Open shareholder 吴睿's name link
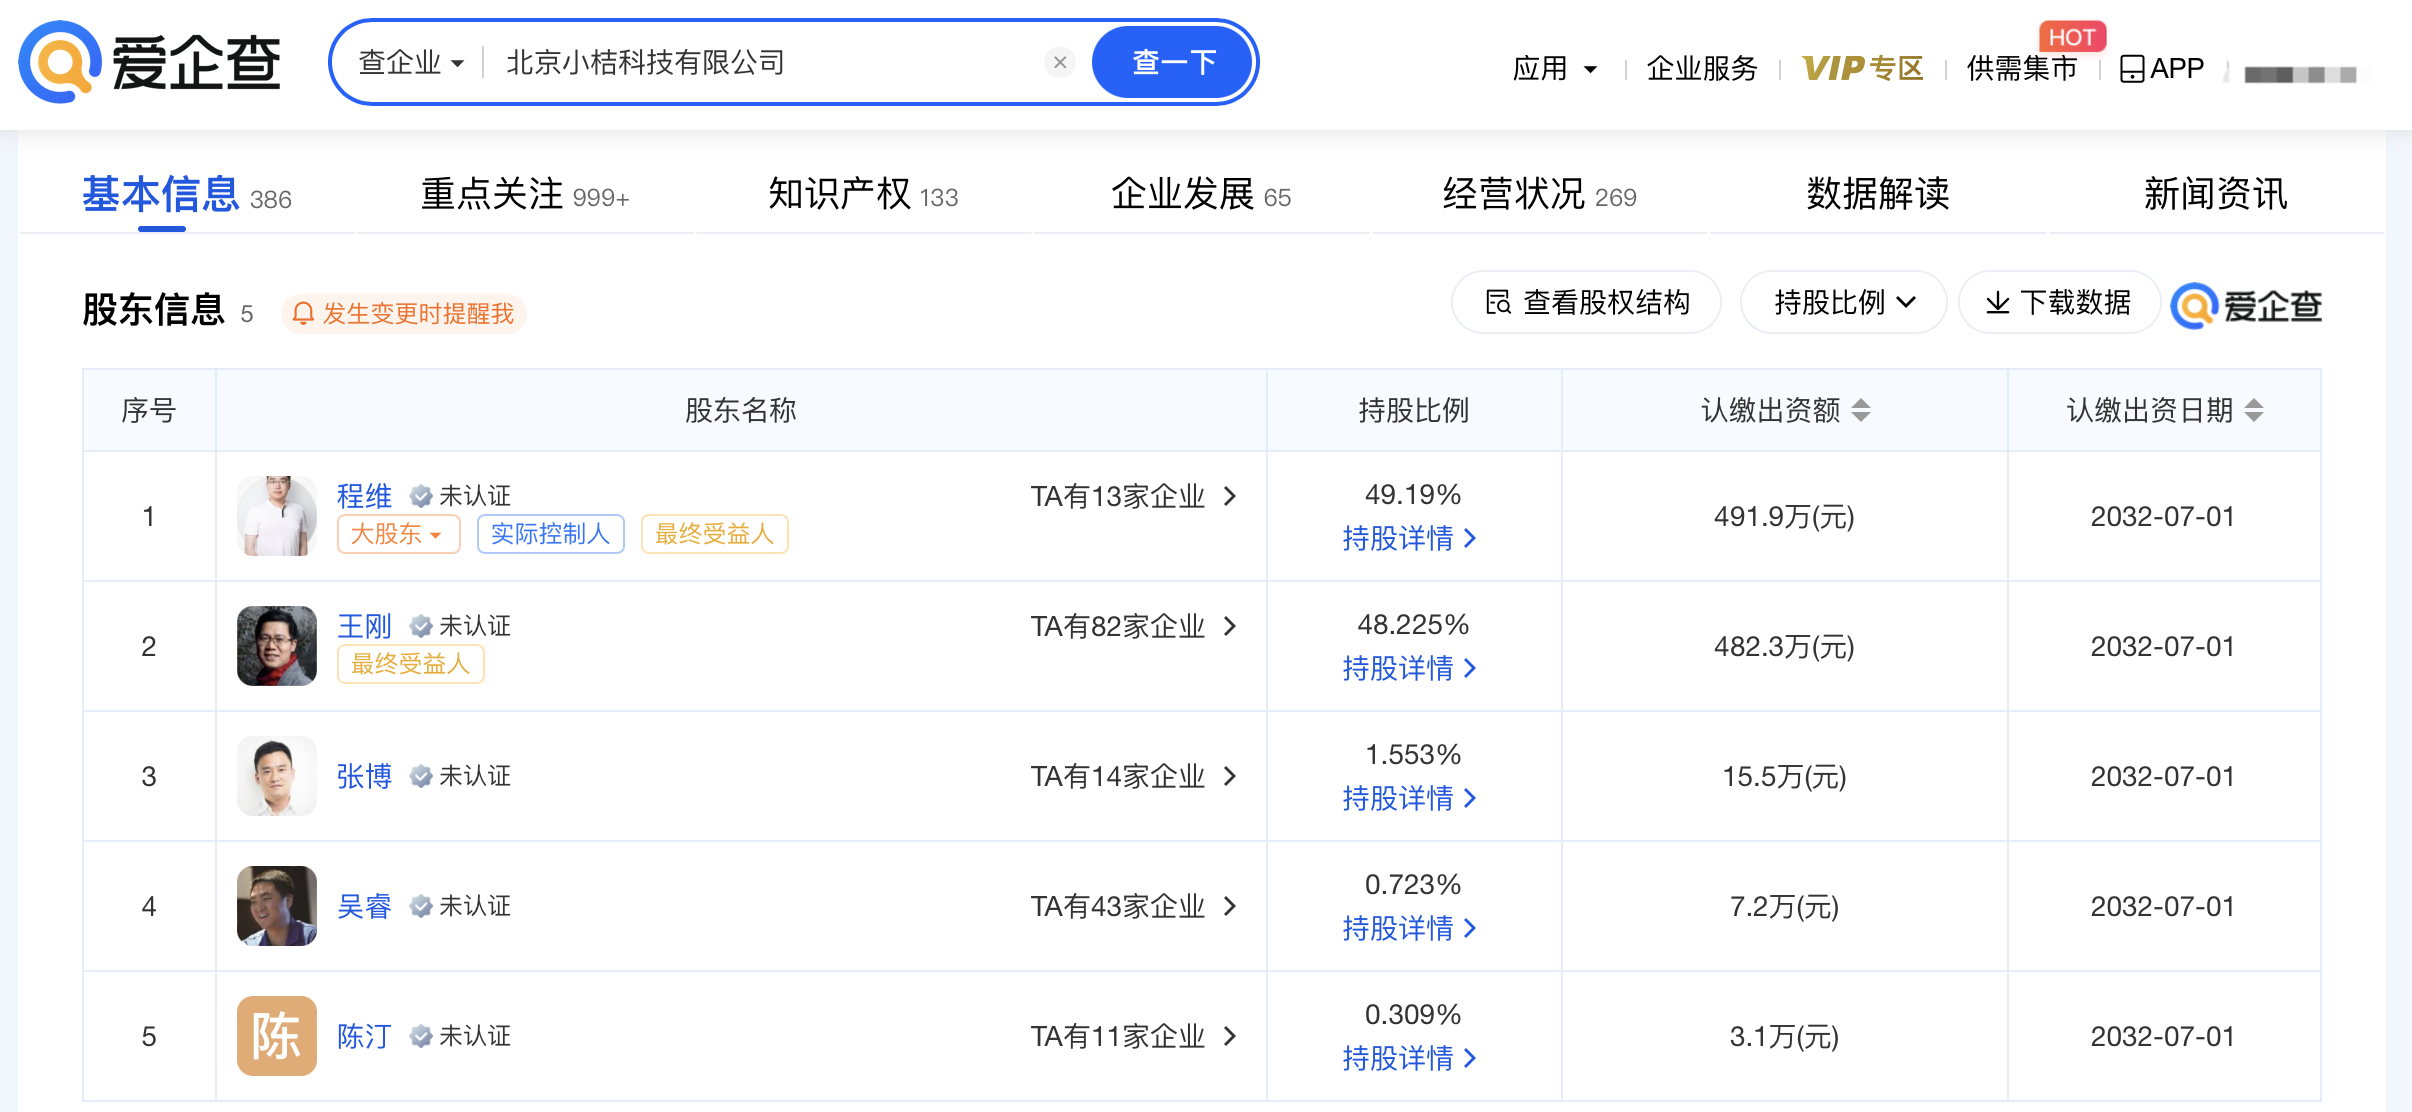This screenshot has height=1112, width=2412. (x=364, y=906)
